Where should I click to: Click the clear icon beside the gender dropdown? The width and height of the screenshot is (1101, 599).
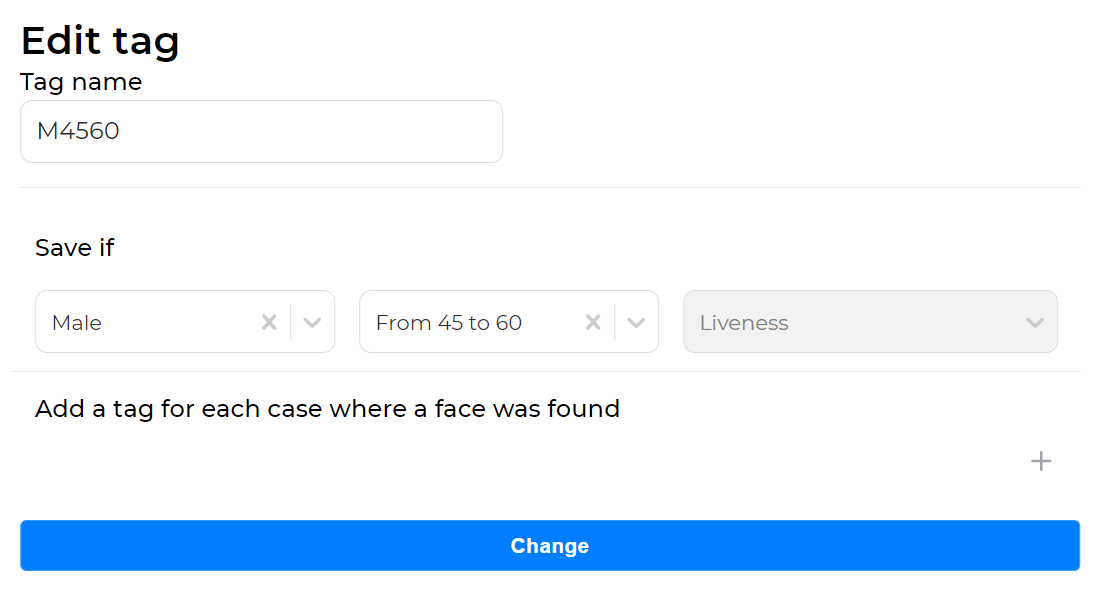[x=268, y=321]
